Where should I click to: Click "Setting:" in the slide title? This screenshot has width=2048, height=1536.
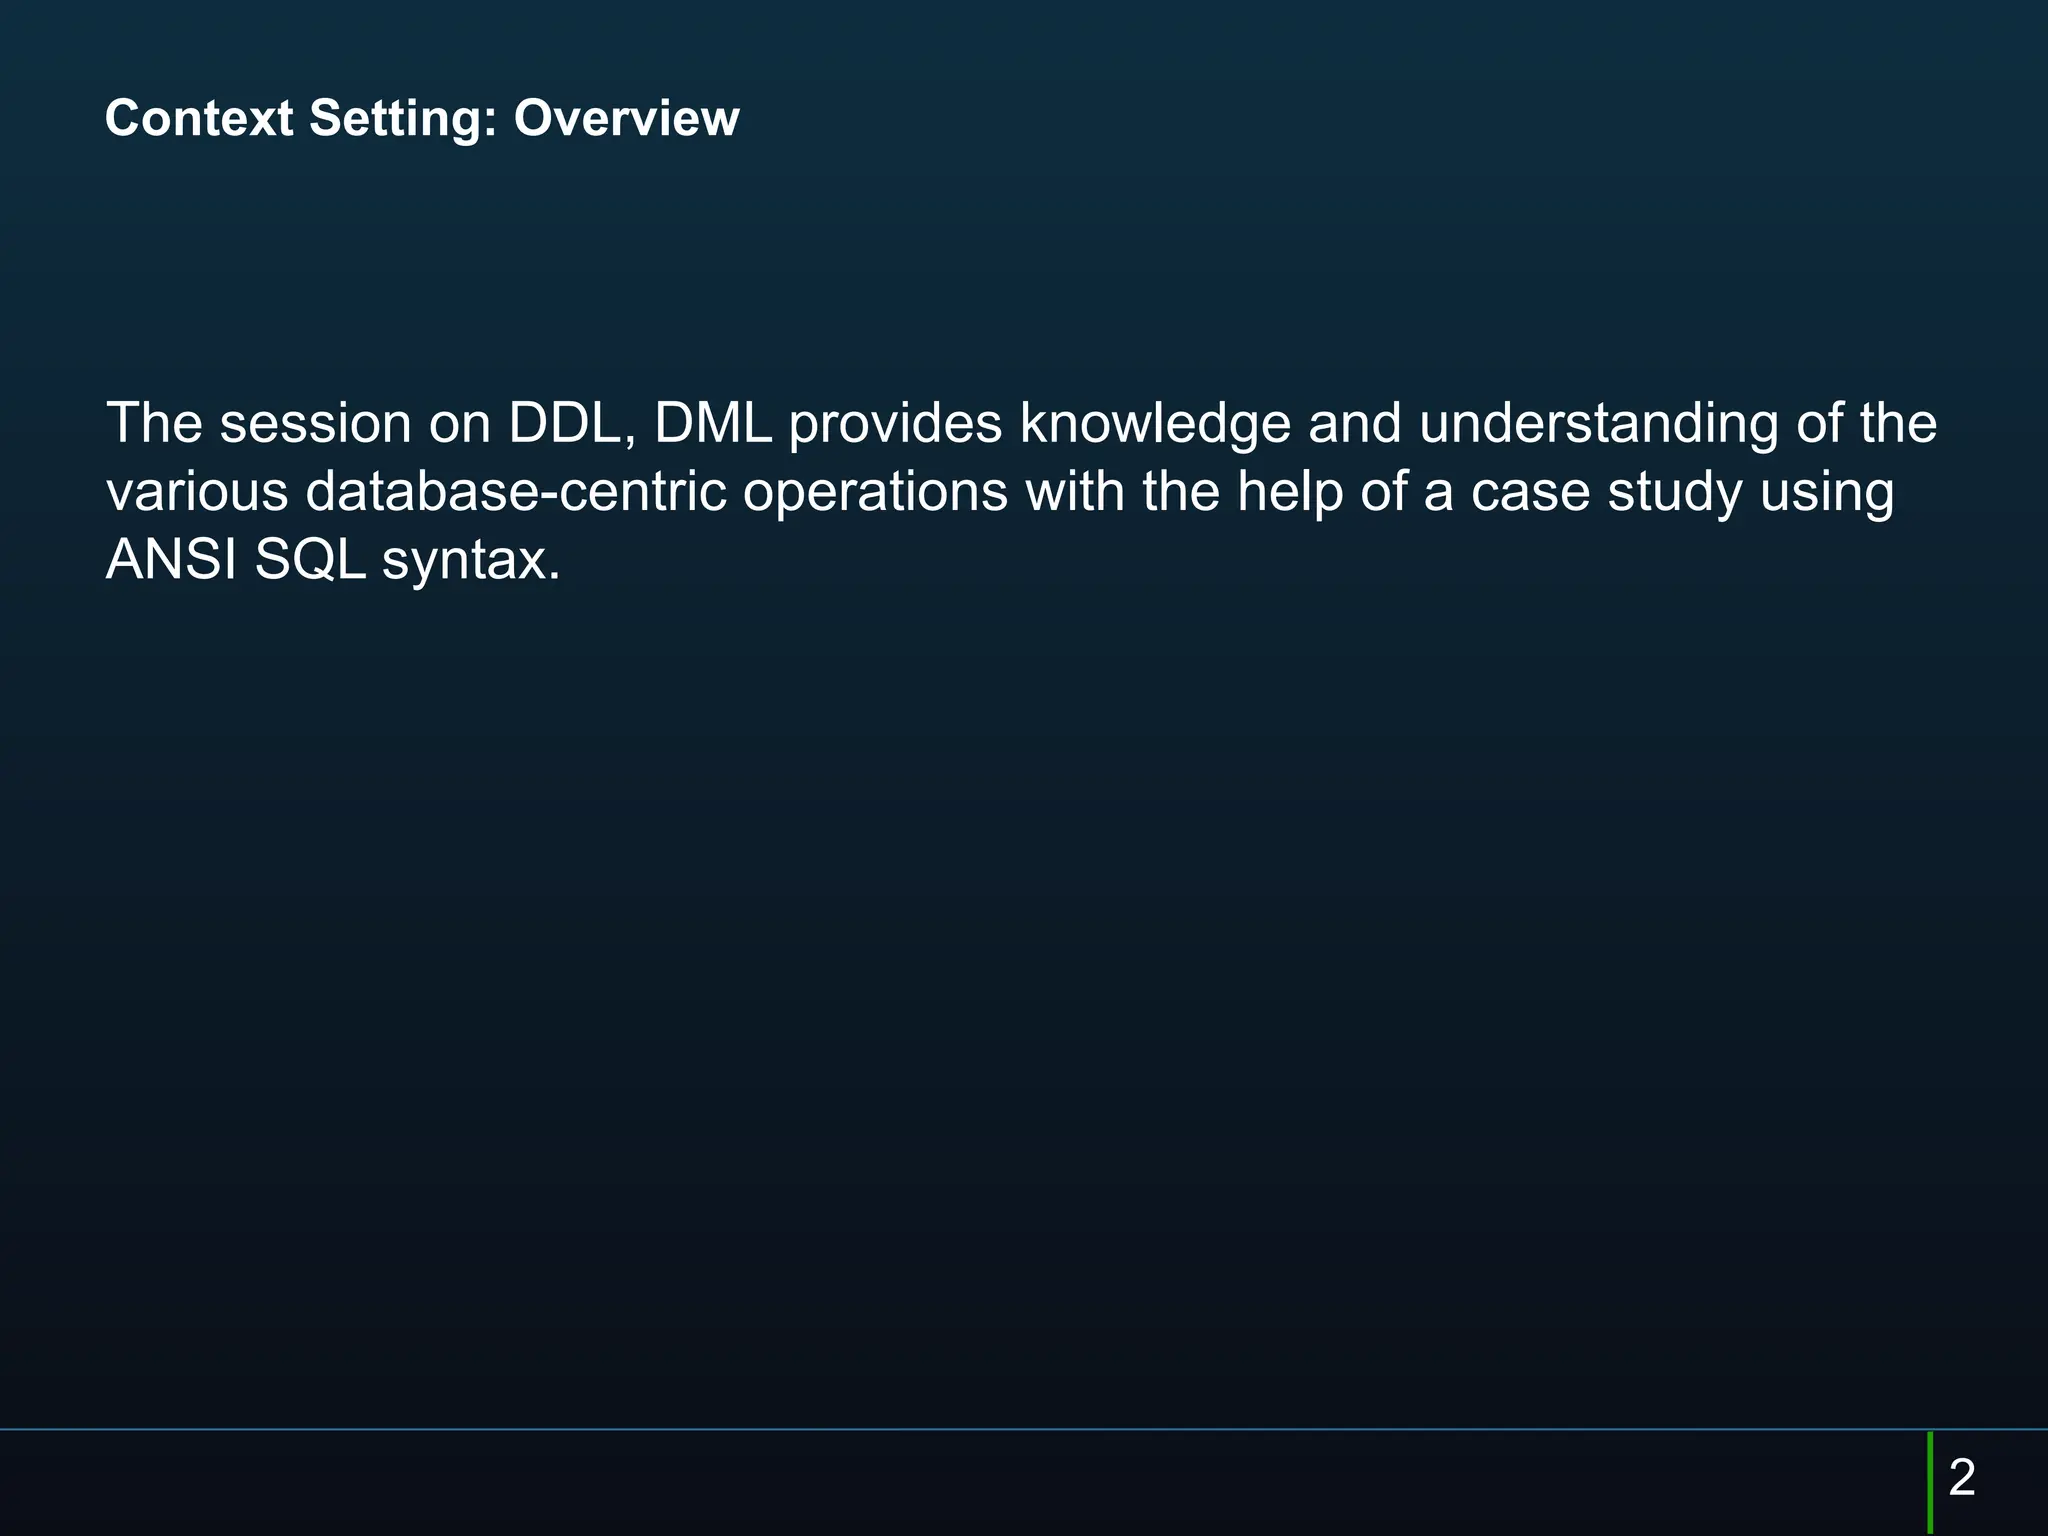403,120
